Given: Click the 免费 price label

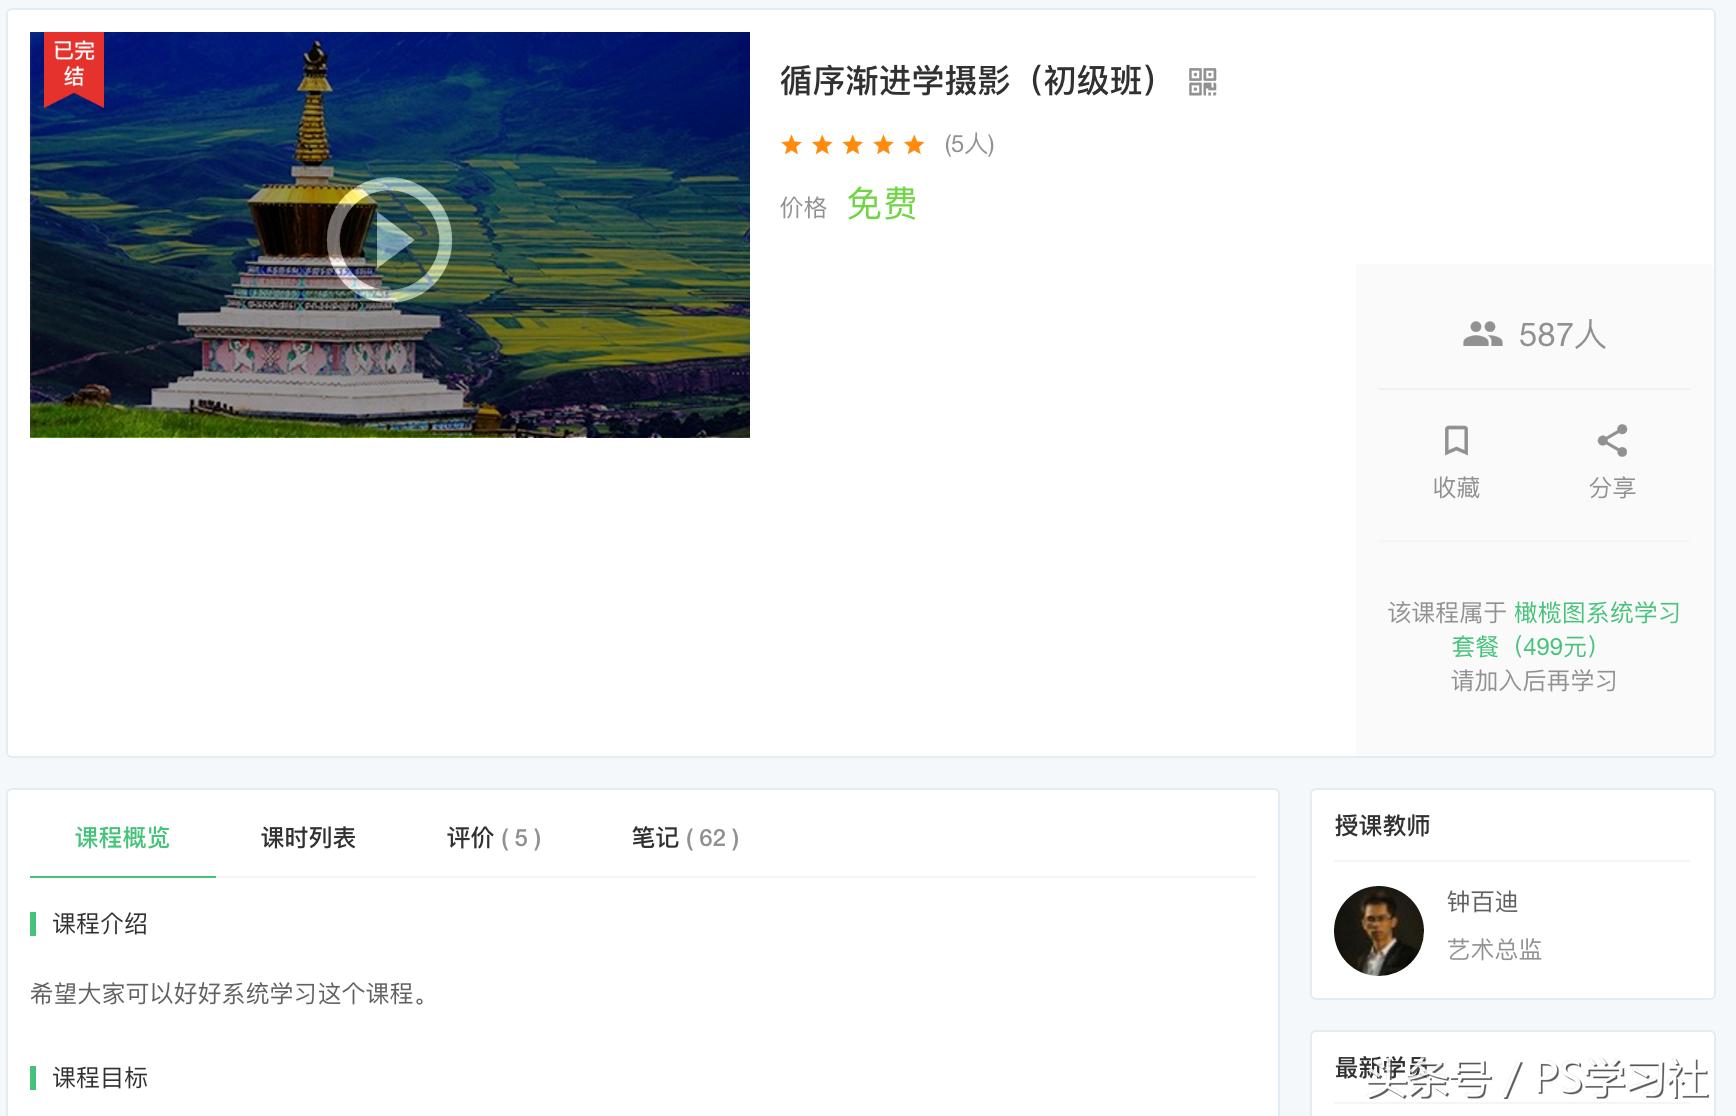Looking at the screenshot, I should [881, 205].
